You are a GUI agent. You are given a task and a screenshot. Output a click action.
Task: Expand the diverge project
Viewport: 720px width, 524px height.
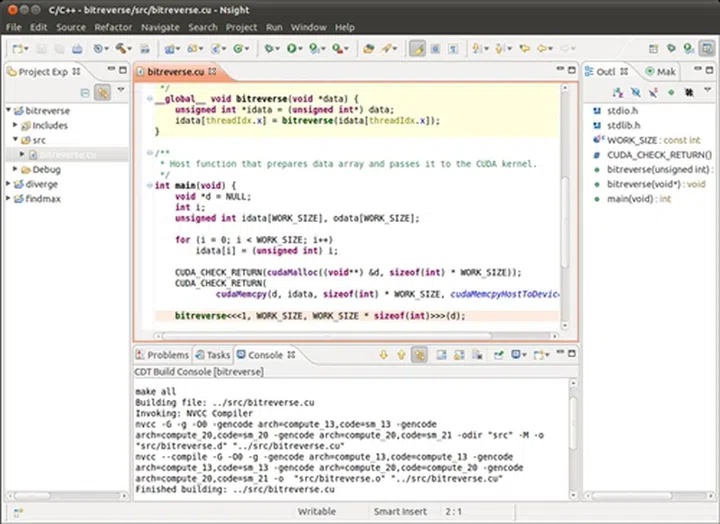8,184
